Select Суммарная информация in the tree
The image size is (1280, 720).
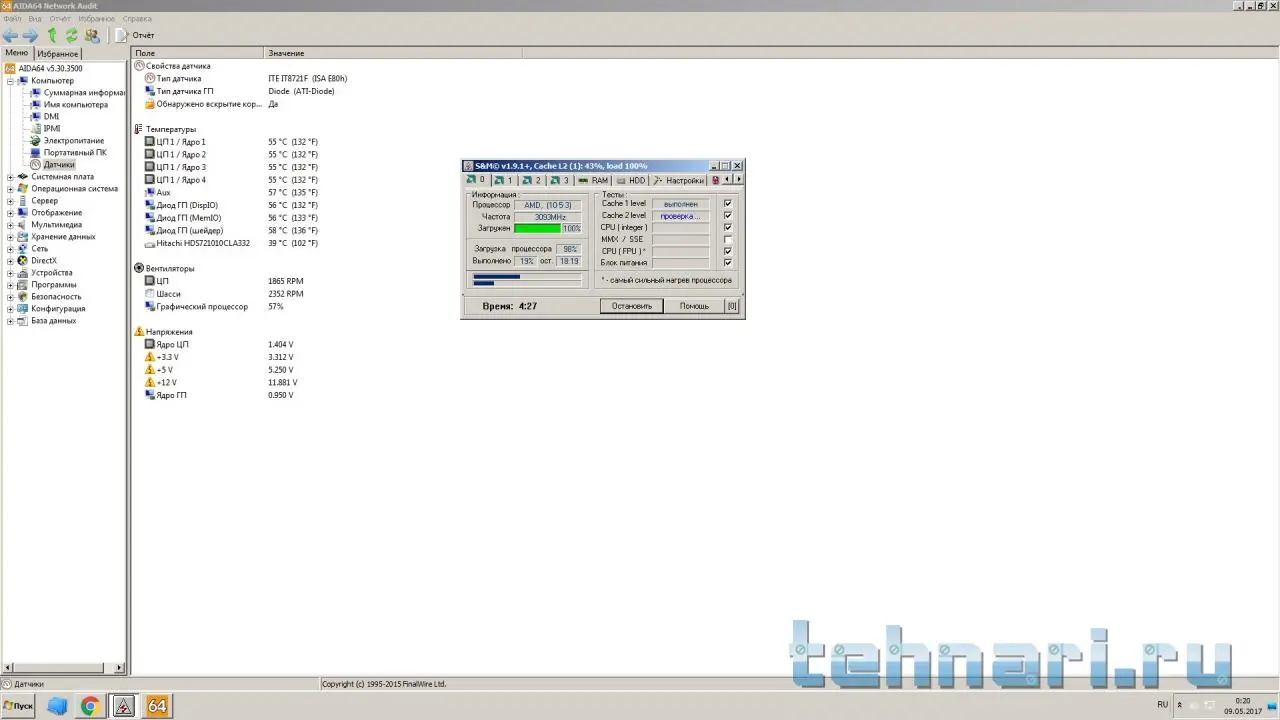pos(84,92)
